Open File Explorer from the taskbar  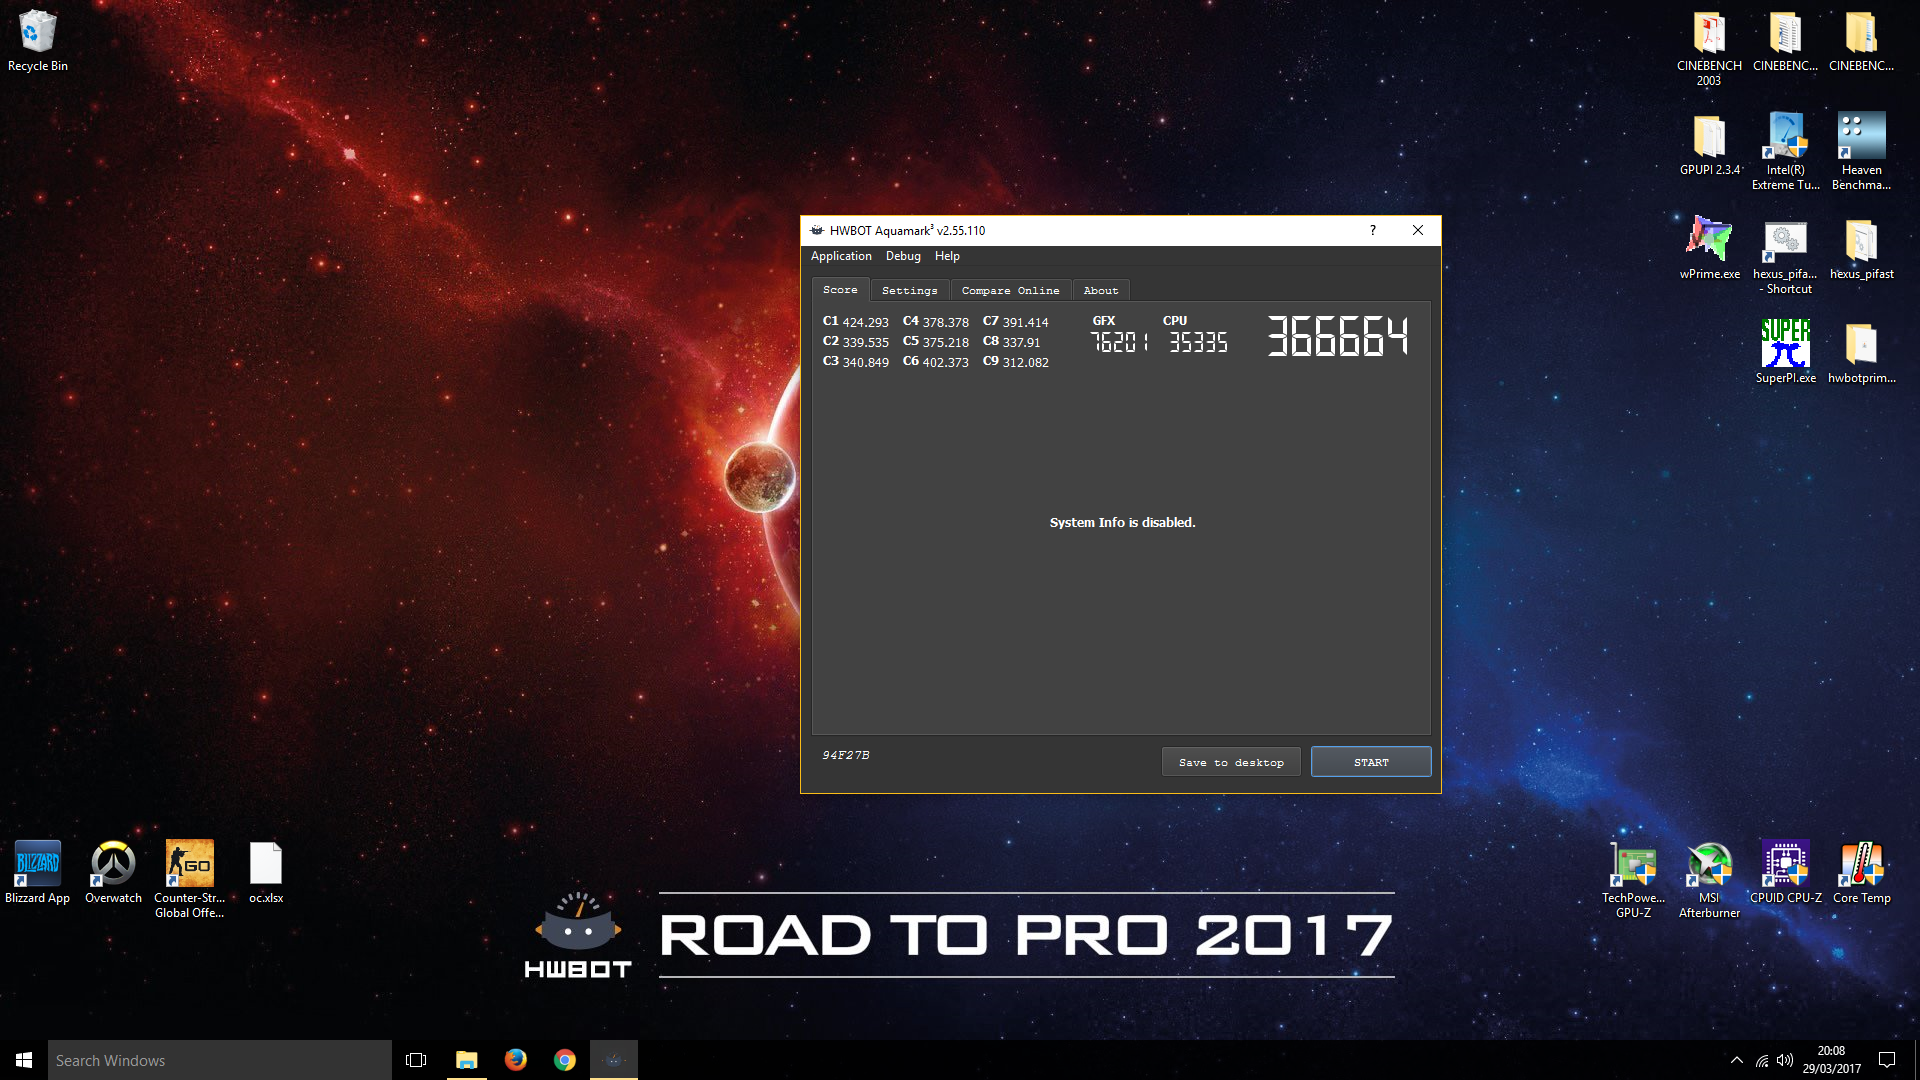(x=466, y=1060)
